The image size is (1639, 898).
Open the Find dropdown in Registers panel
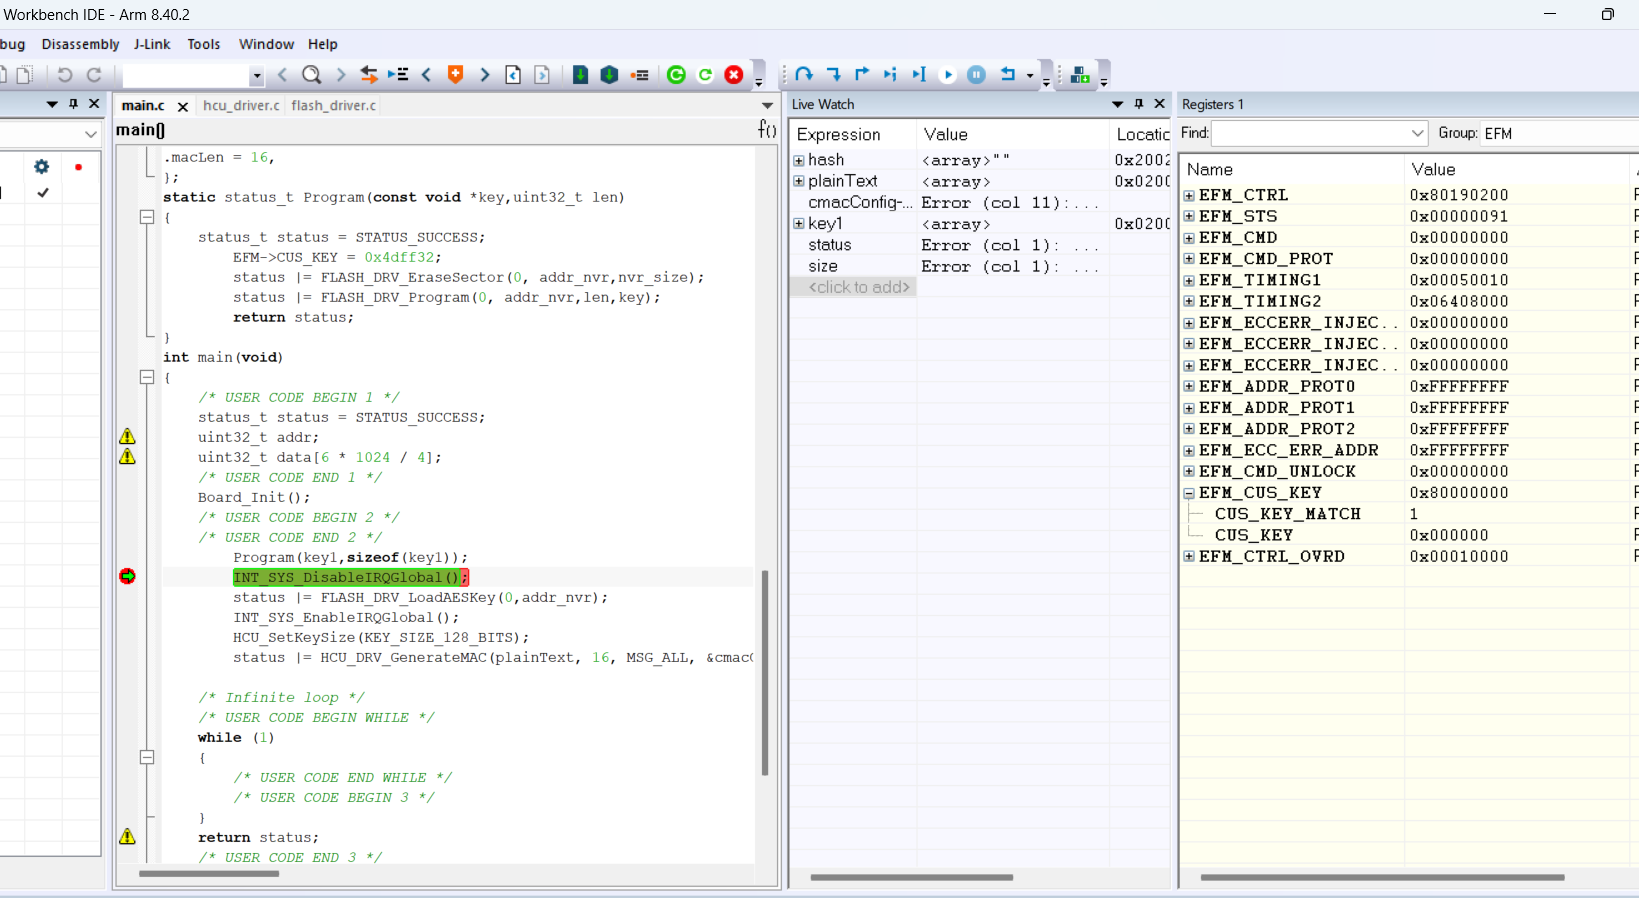1417,134
